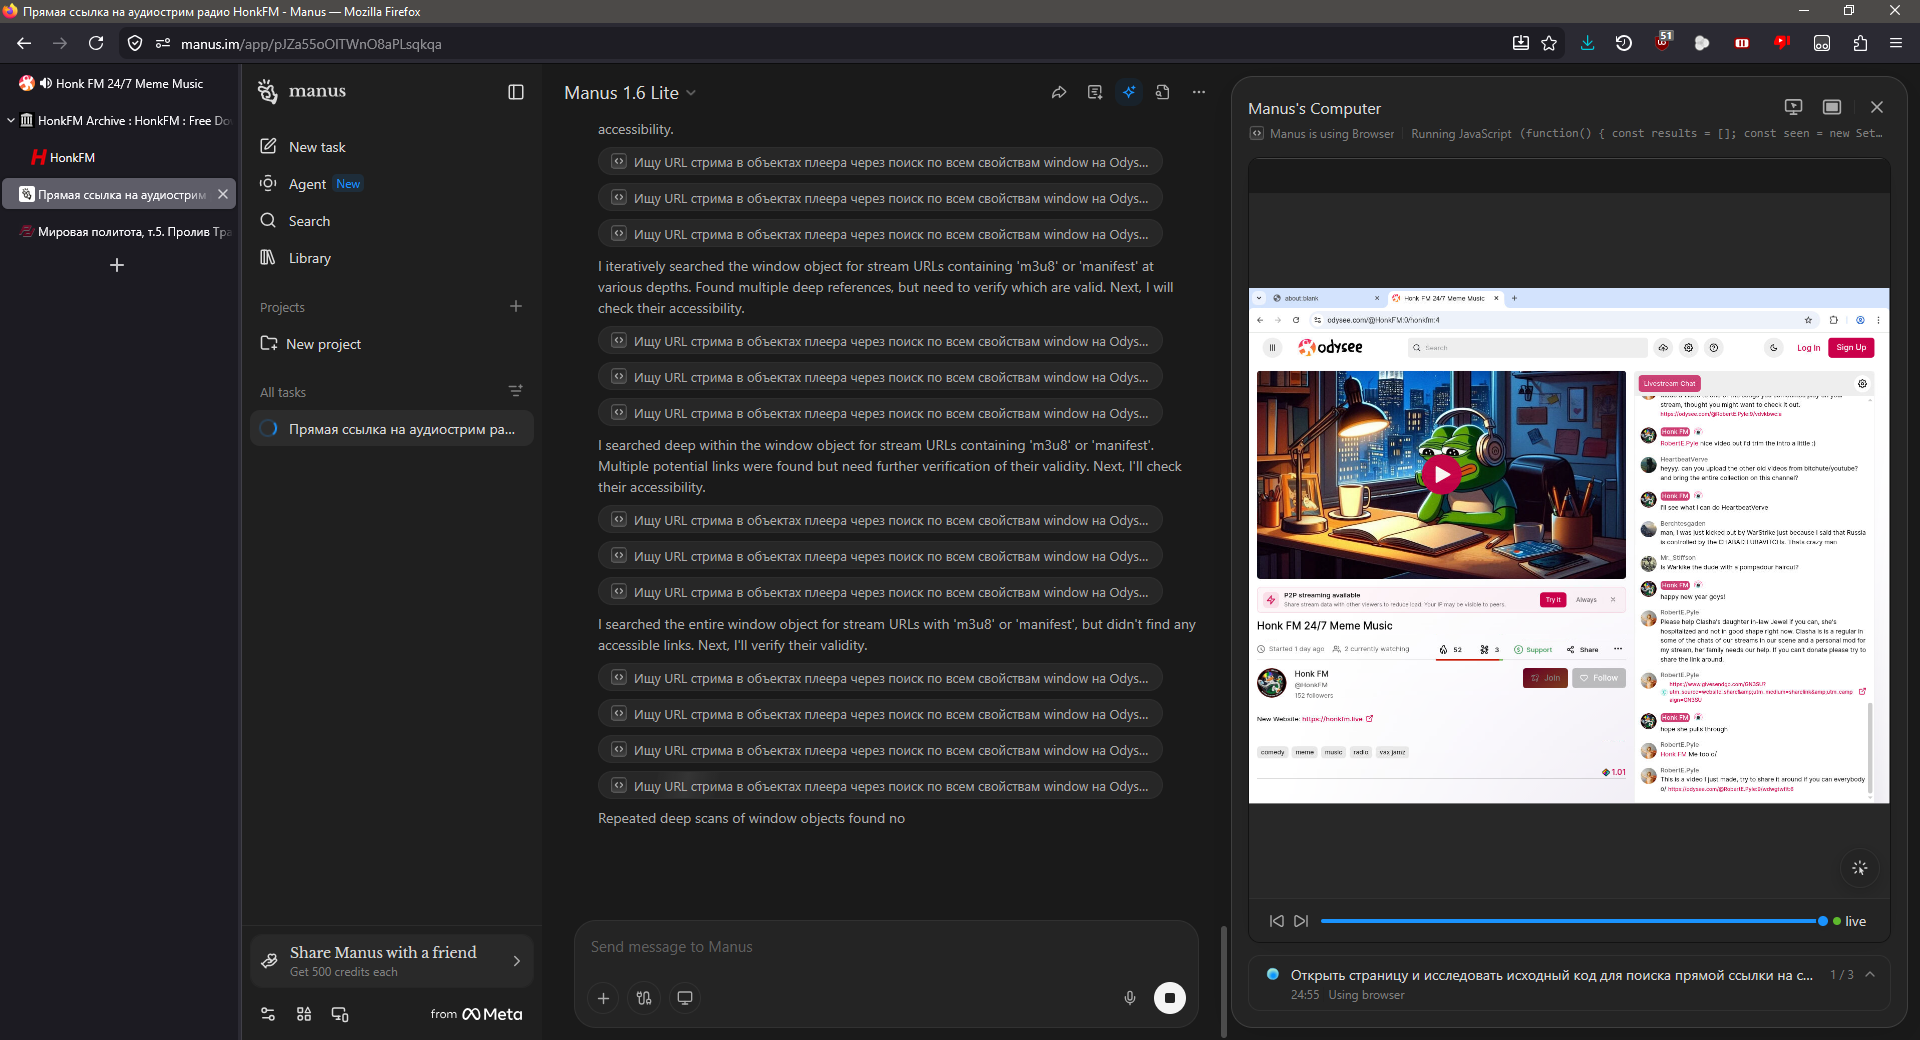
Task: Add a new project with plus icon
Action: point(516,306)
